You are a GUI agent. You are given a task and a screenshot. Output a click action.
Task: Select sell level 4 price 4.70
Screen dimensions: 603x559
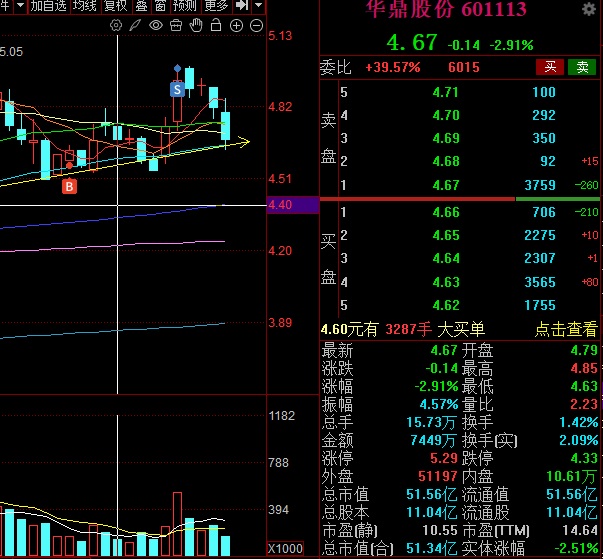tap(446, 115)
